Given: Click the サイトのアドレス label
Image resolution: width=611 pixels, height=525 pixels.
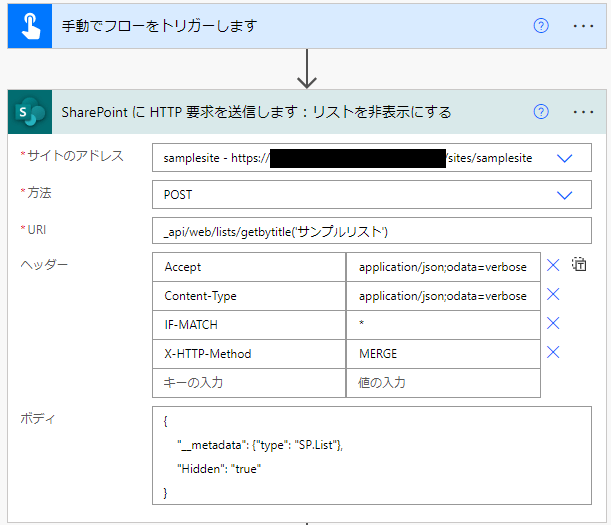Looking at the screenshot, I should [75, 156].
